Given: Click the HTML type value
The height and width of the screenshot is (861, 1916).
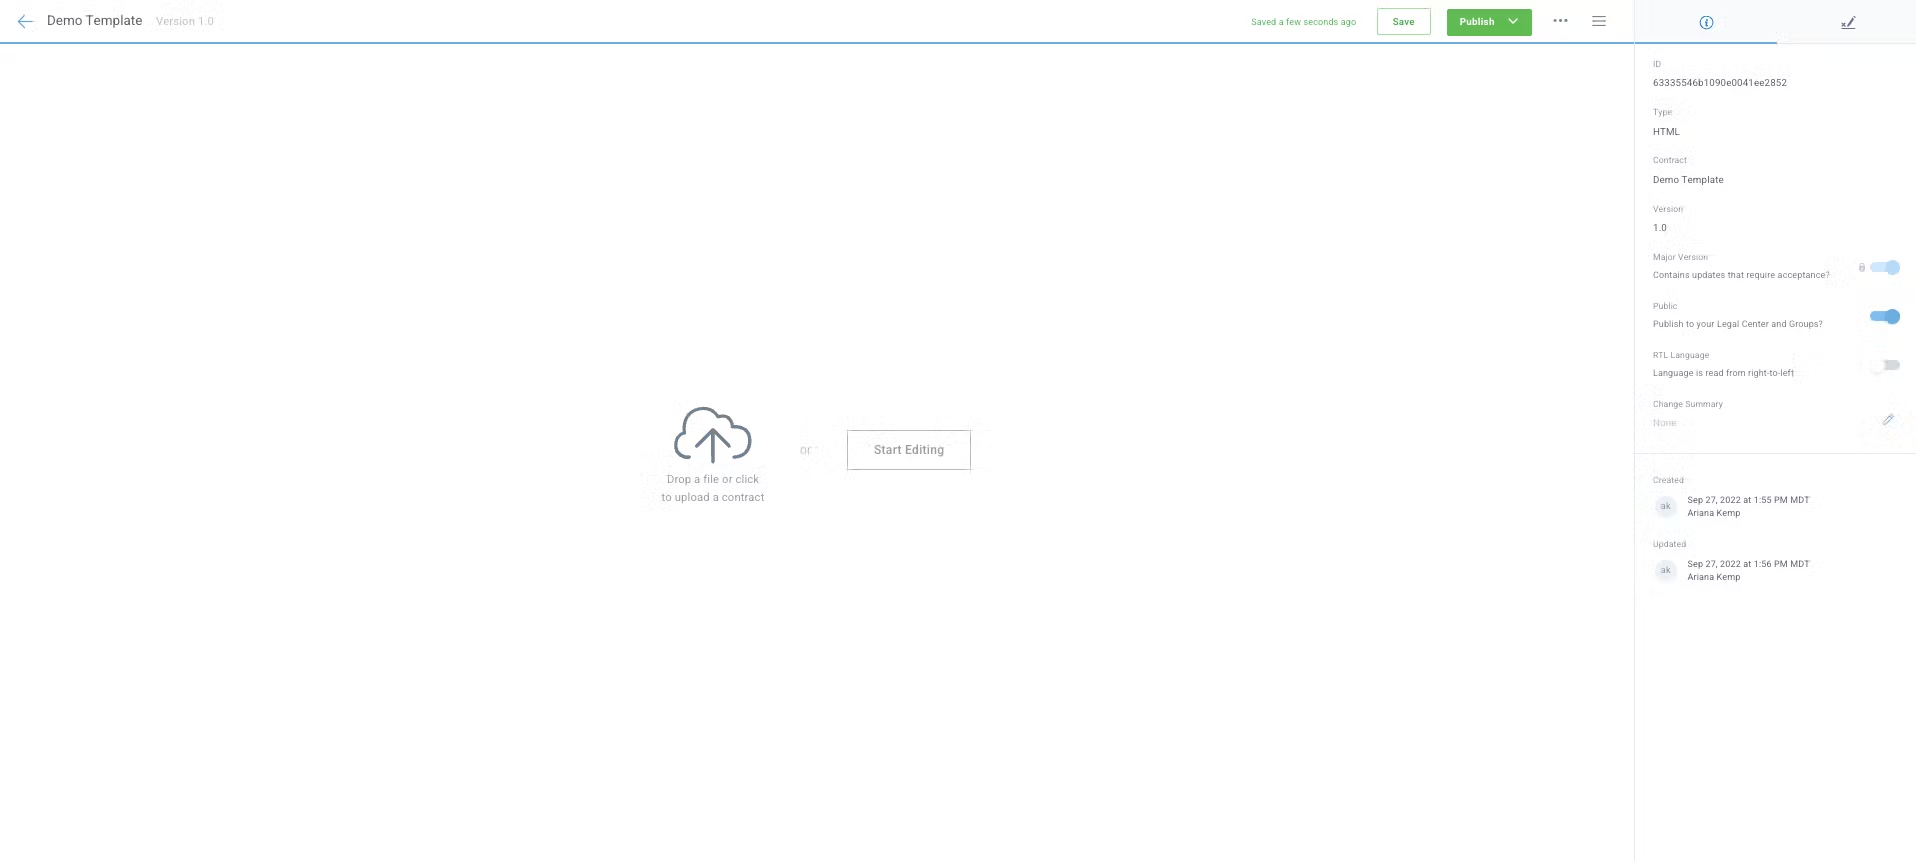Looking at the screenshot, I should pyautogui.click(x=1666, y=132).
